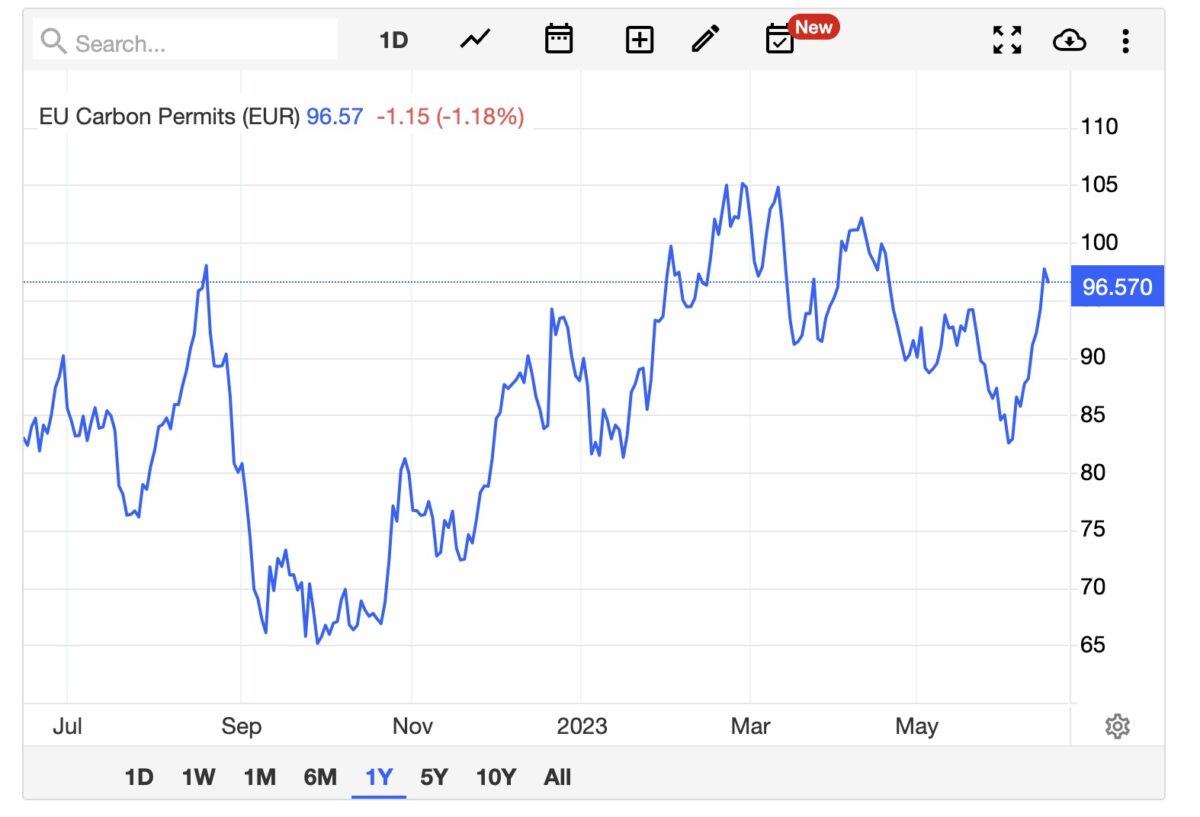Screen dimensions: 1200x817
Task: Click the Jul date axis label
Action: pyautogui.click(x=67, y=726)
